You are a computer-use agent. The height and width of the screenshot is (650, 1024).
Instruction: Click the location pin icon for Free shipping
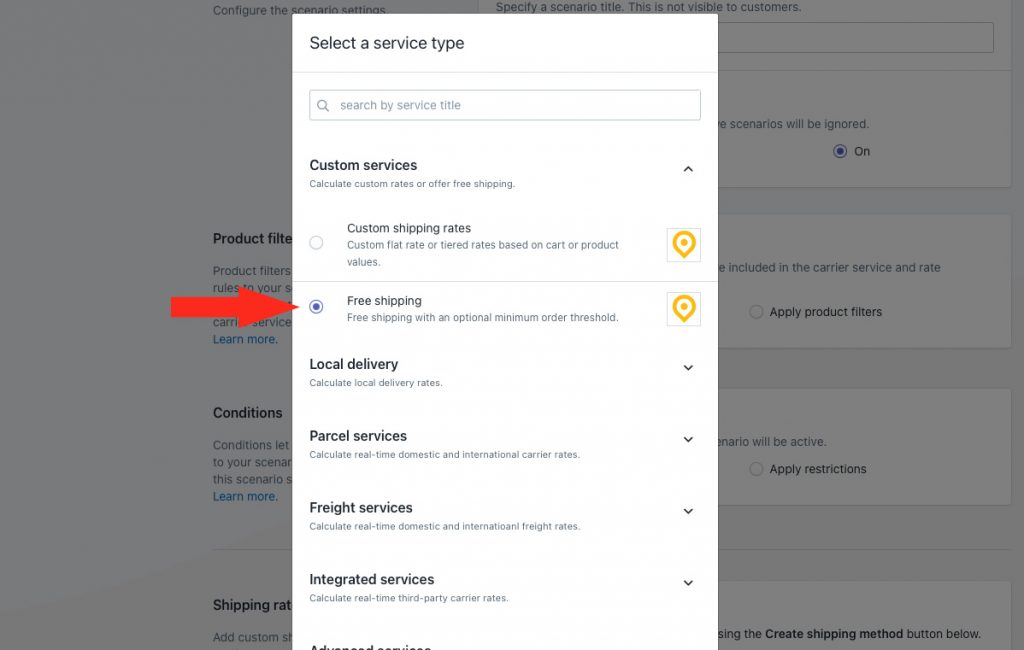683,309
